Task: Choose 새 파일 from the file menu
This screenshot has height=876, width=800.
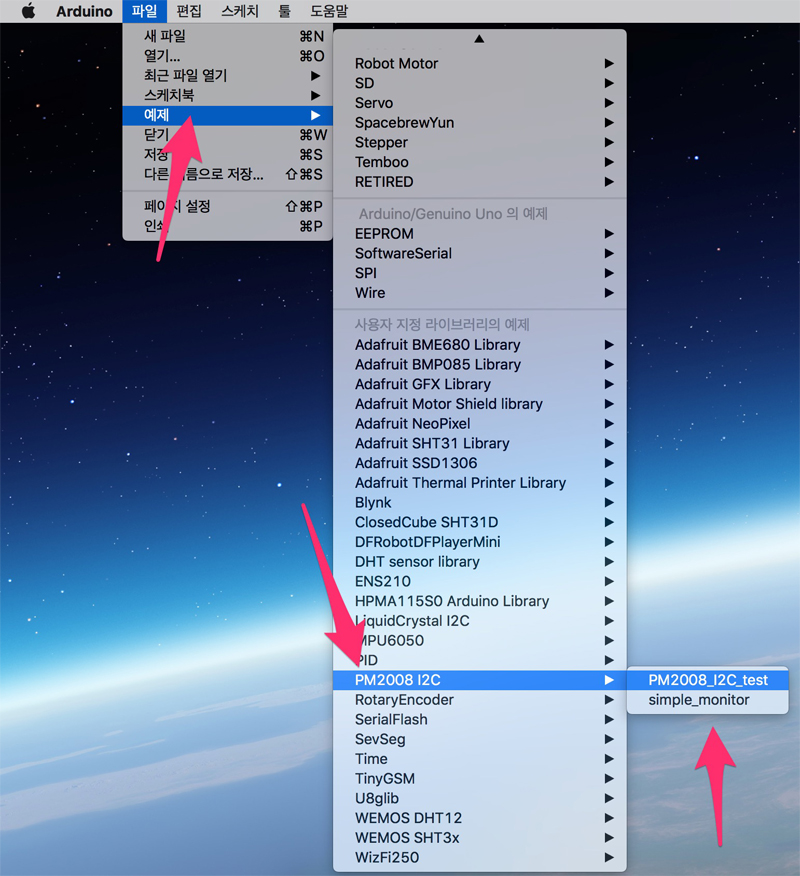Action: point(227,36)
